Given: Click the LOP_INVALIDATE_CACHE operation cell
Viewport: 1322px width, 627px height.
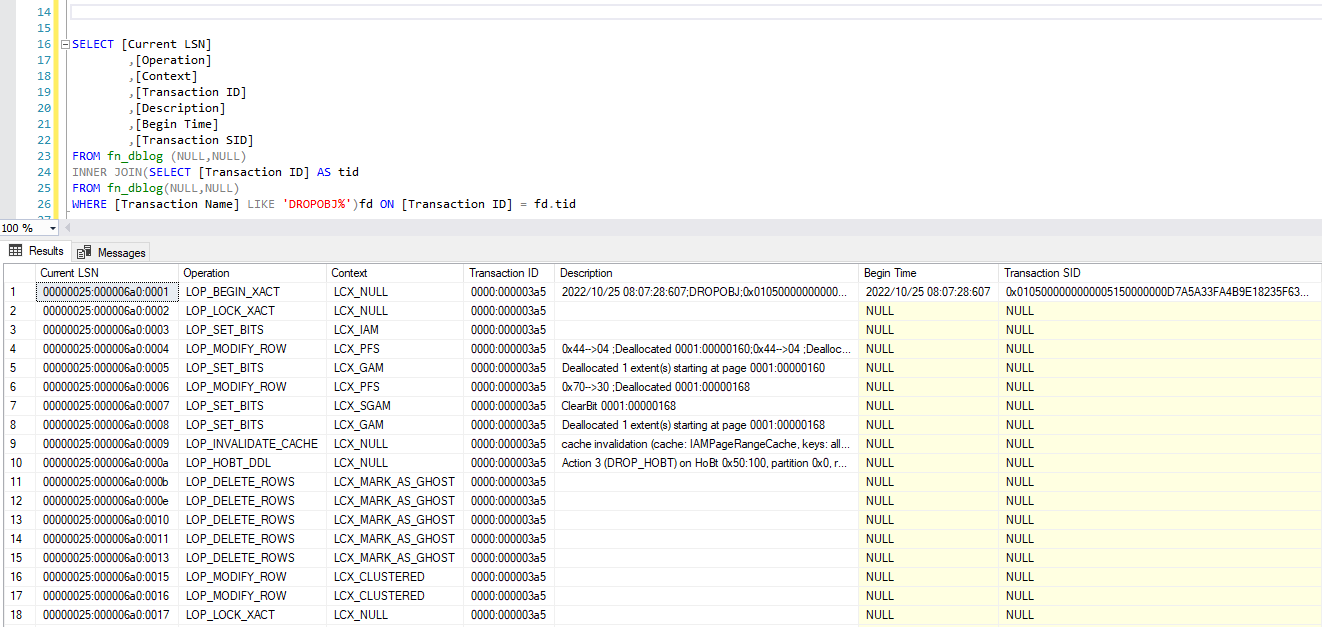Looking at the screenshot, I should tap(253, 444).
